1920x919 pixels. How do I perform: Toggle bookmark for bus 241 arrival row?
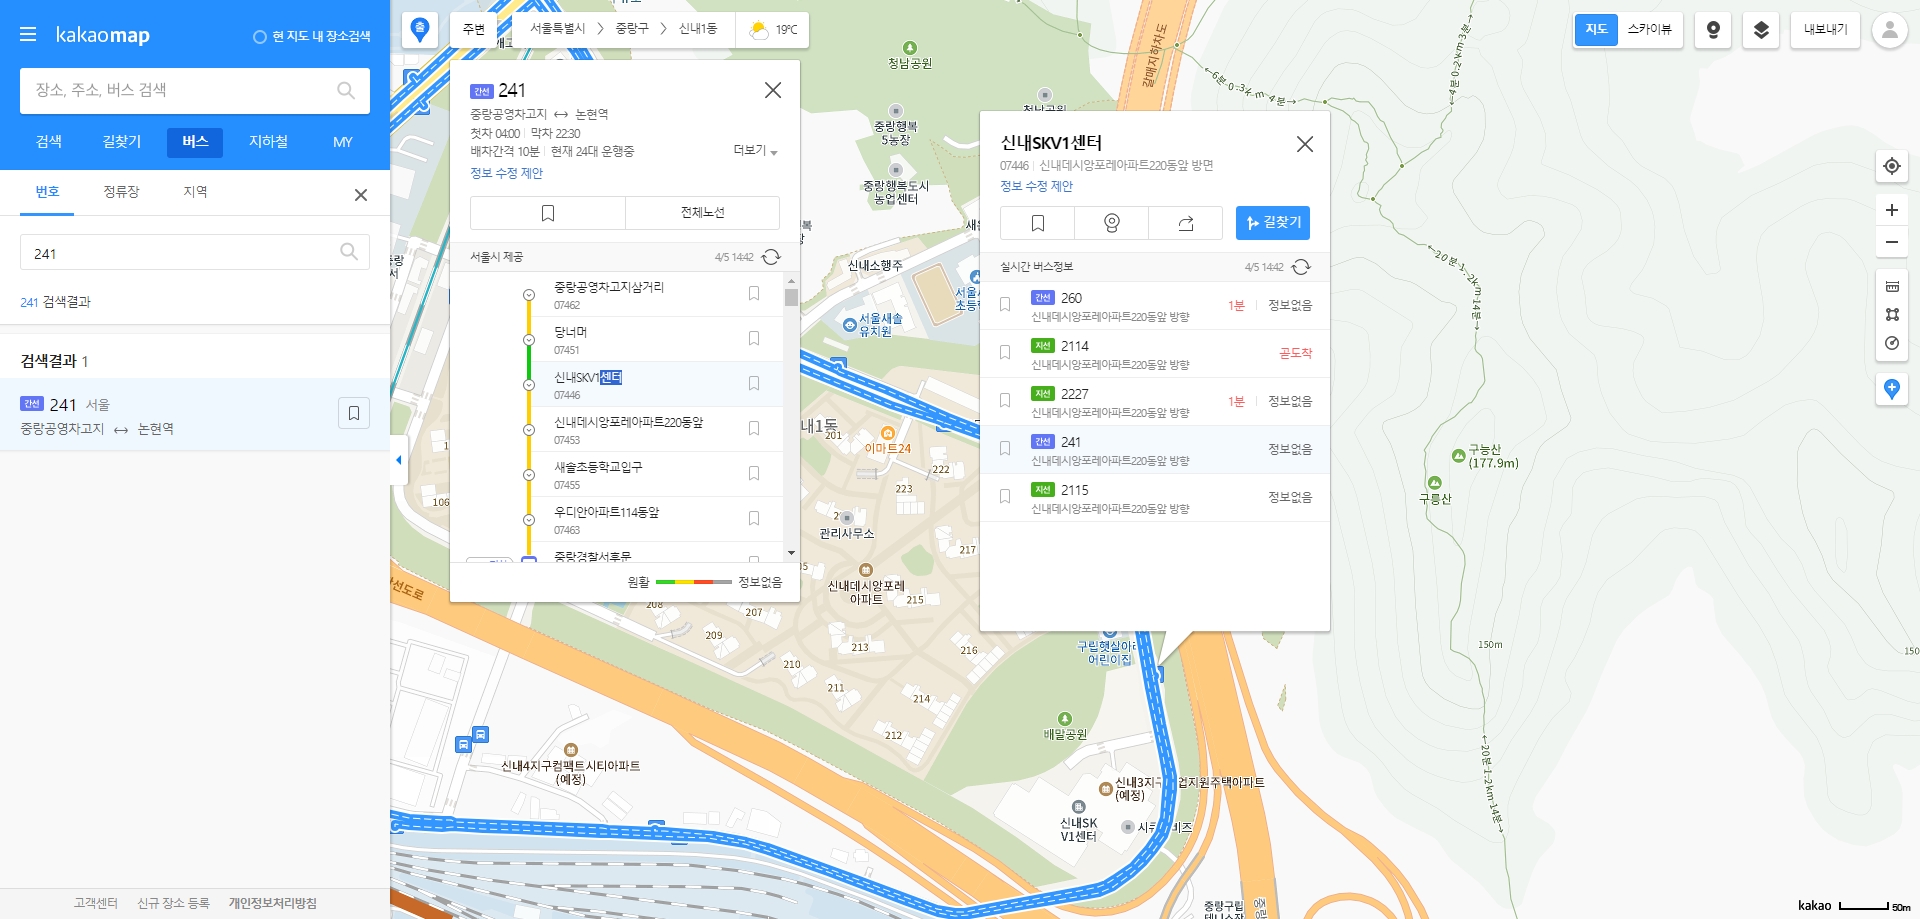[1005, 448]
